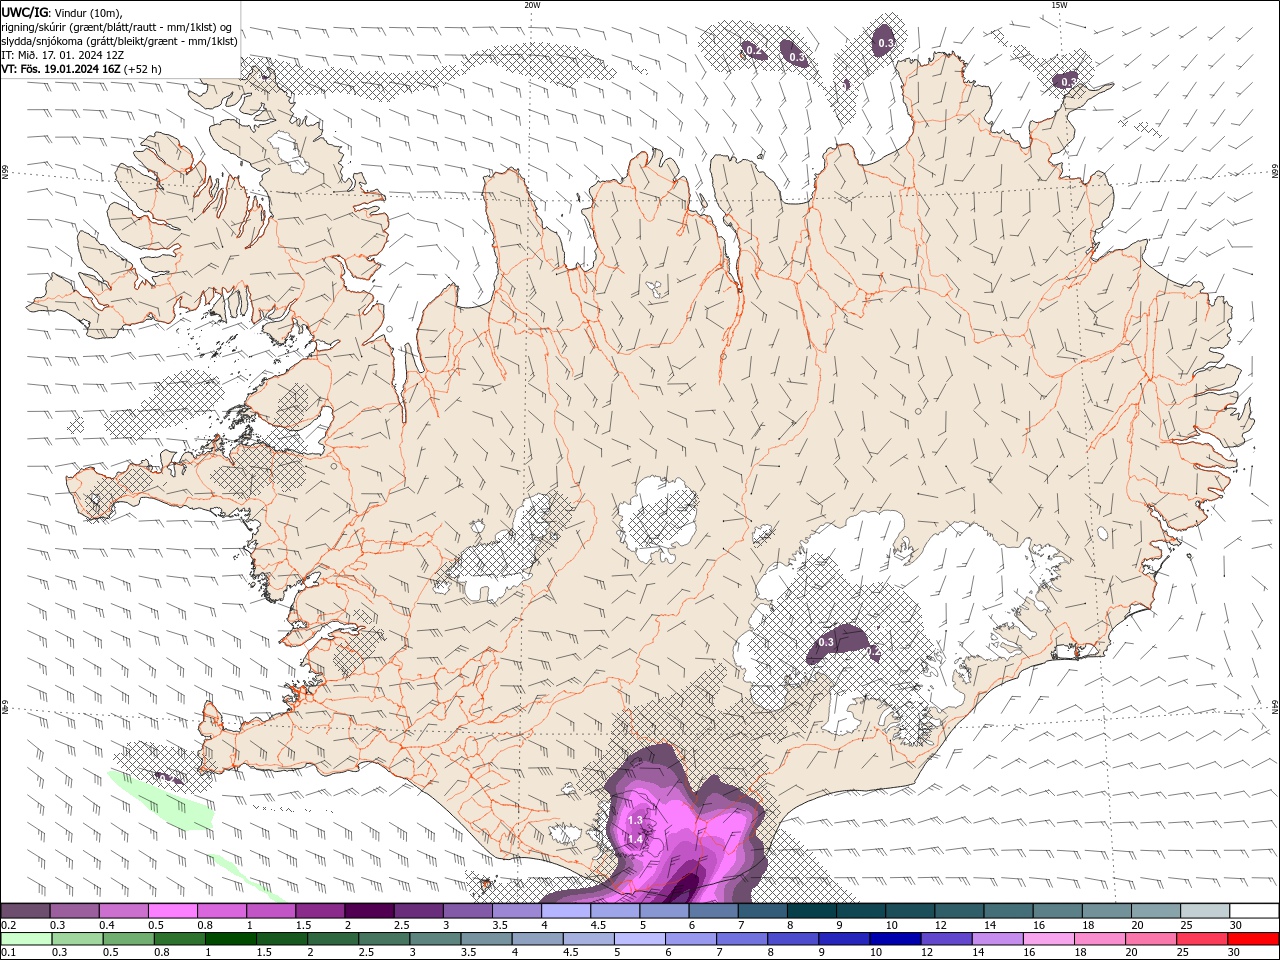The image size is (1280, 960).
Task: Click the upper legend swatch labeled 3.5
Action: click(x=516, y=911)
